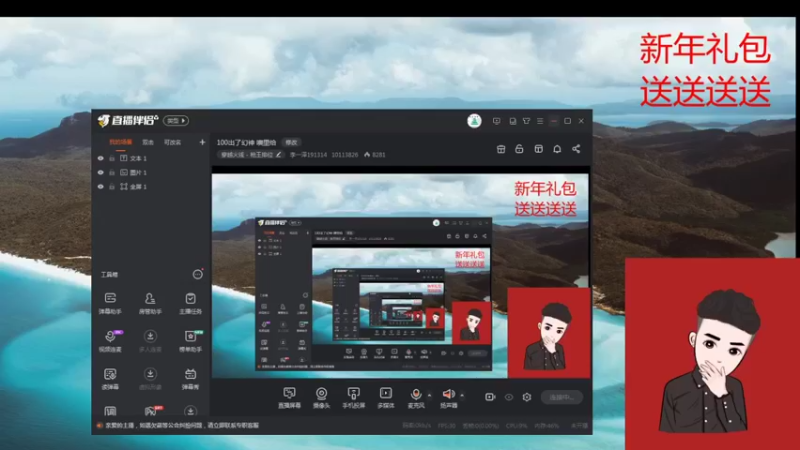Expand the speaker volume arrow

tap(462, 395)
